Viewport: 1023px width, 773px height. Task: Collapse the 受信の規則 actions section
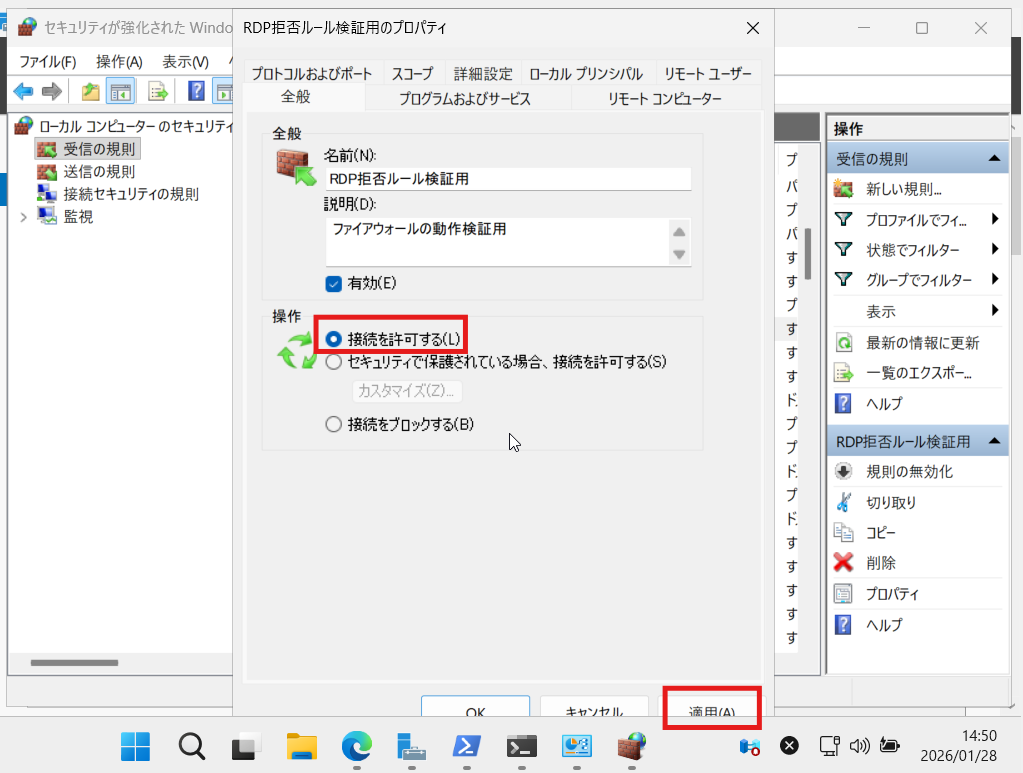994,159
